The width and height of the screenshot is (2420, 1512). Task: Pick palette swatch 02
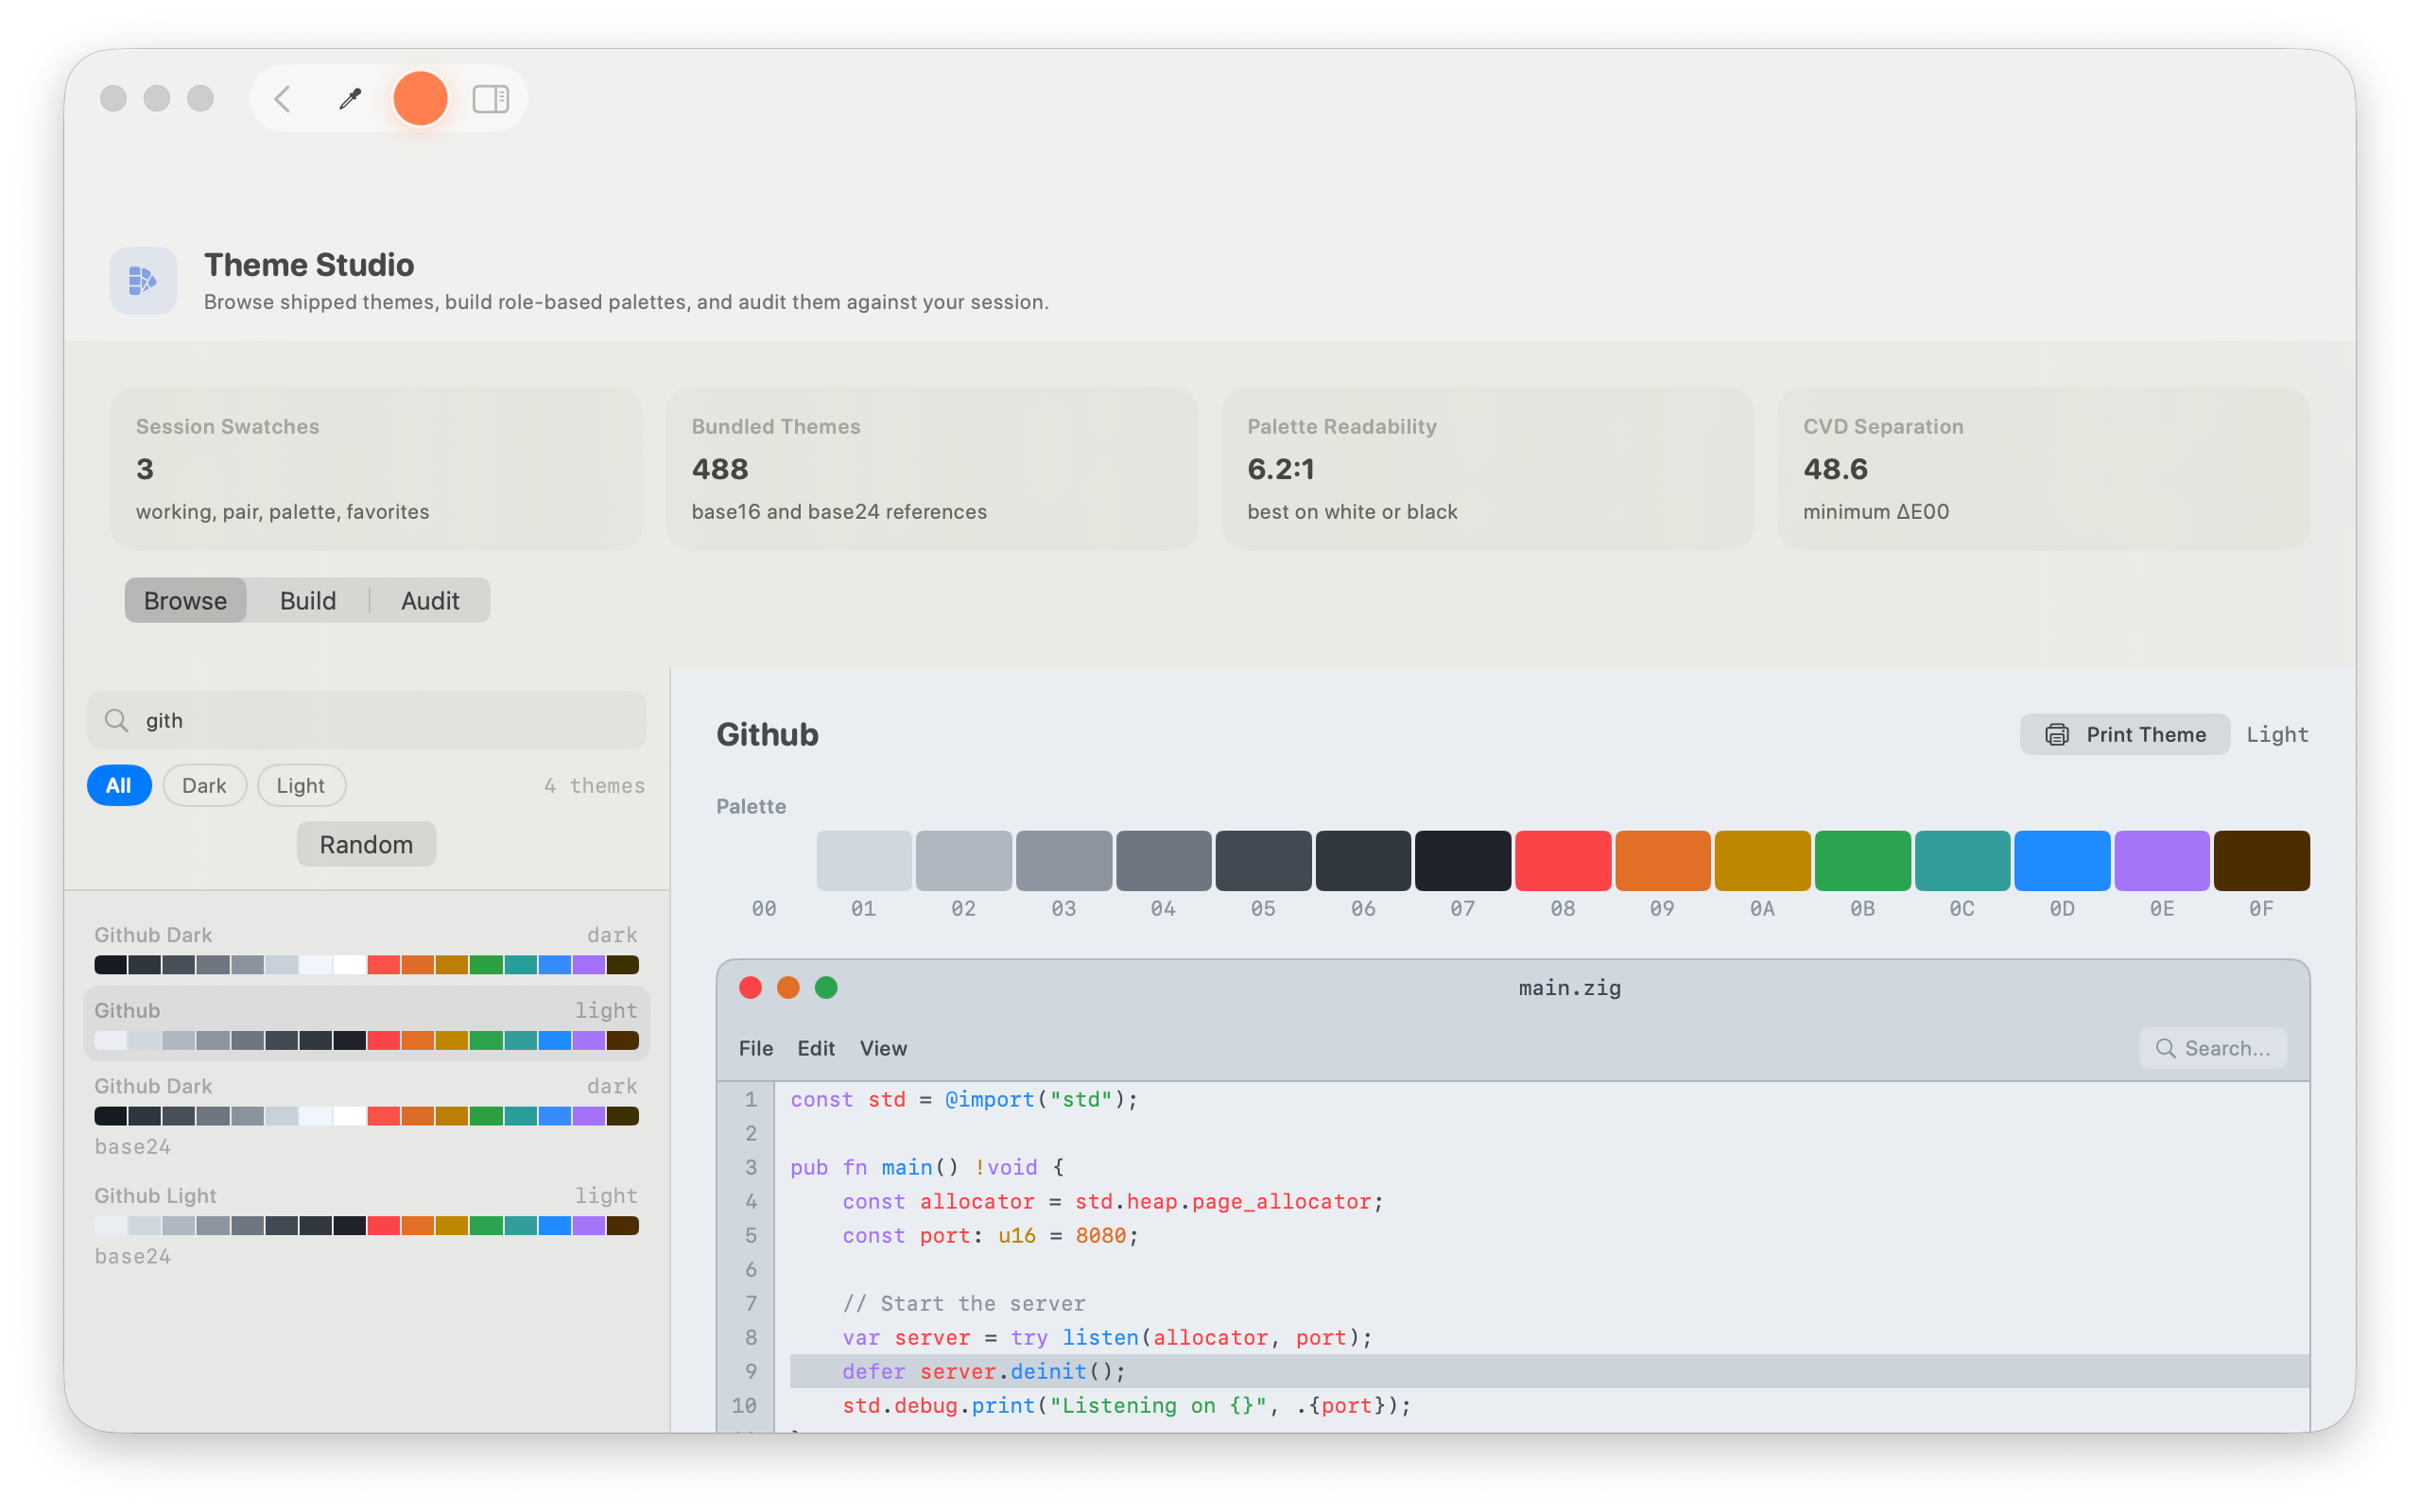point(964,861)
